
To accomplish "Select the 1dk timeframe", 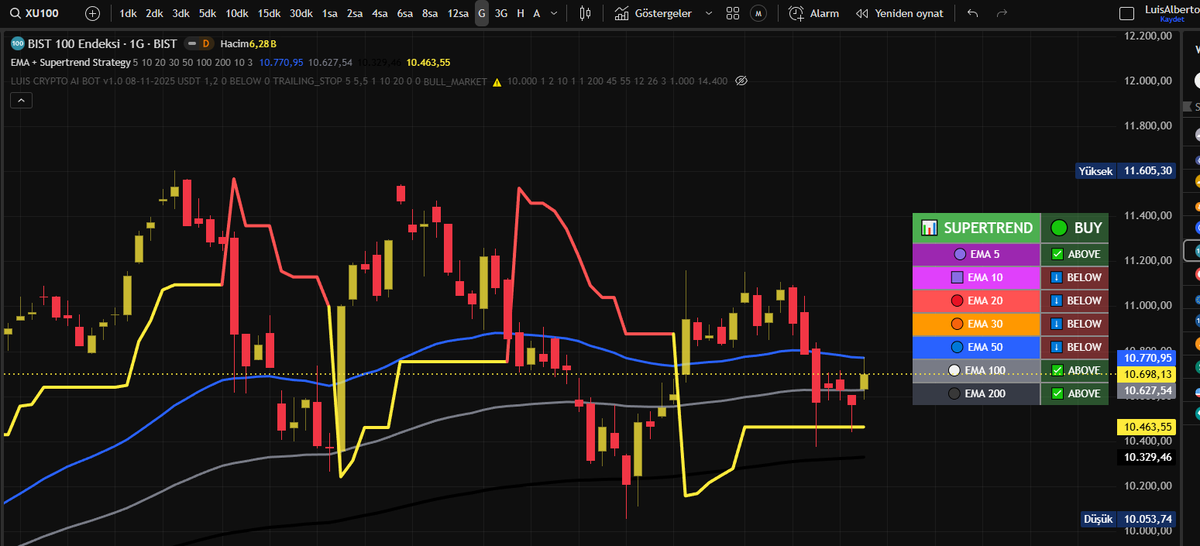I will pyautogui.click(x=128, y=14).
